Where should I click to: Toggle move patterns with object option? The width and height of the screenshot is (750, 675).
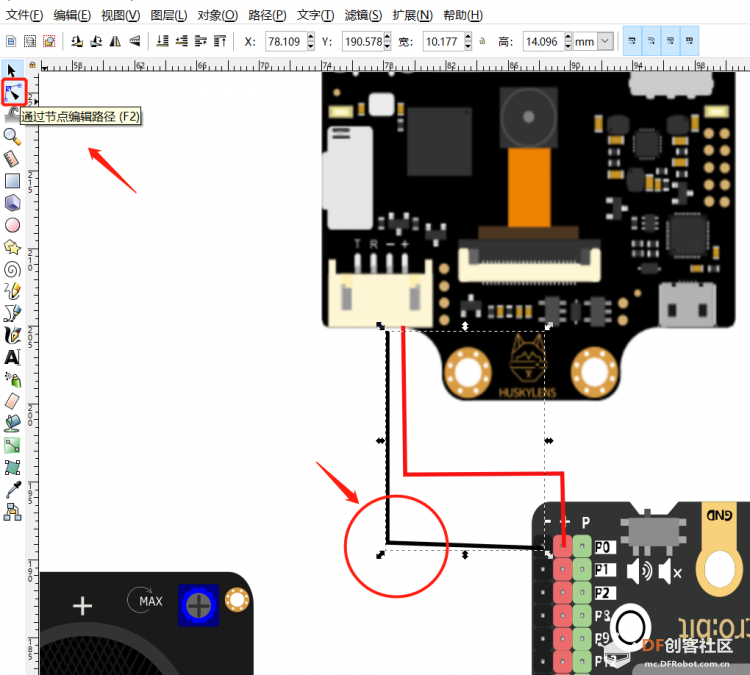click(689, 41)
